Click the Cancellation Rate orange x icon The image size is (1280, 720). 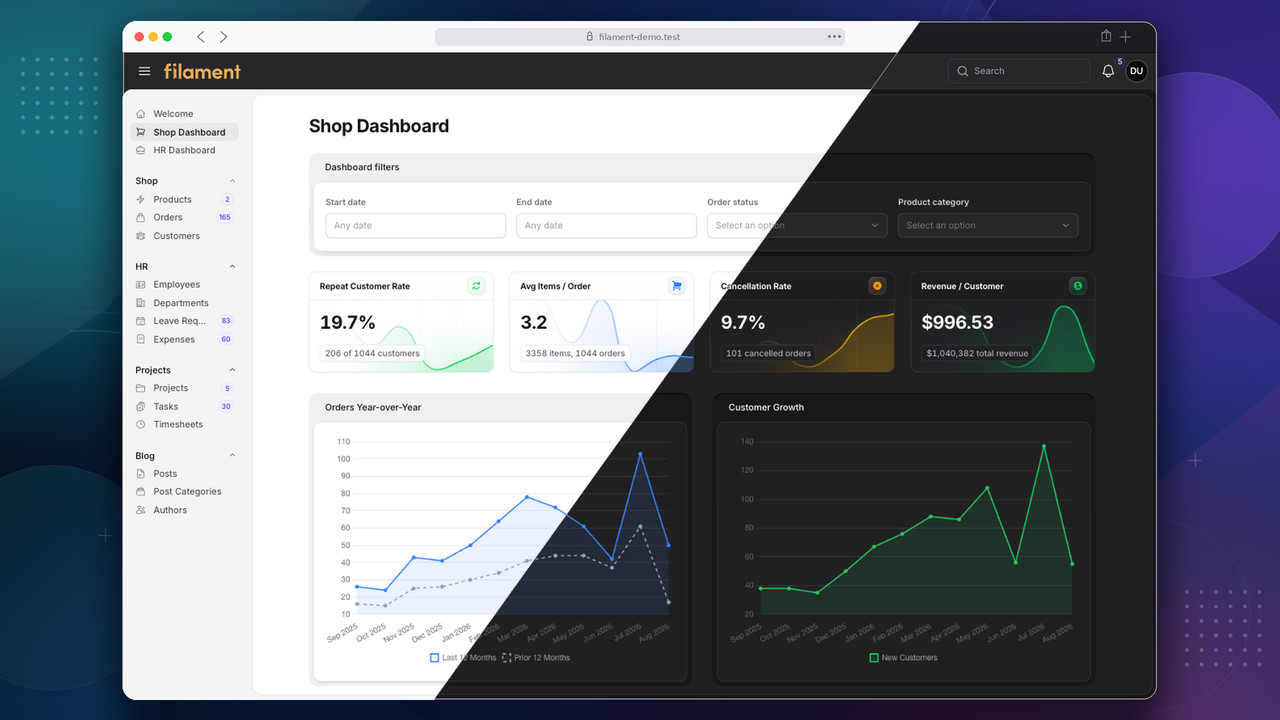(877, 286)
